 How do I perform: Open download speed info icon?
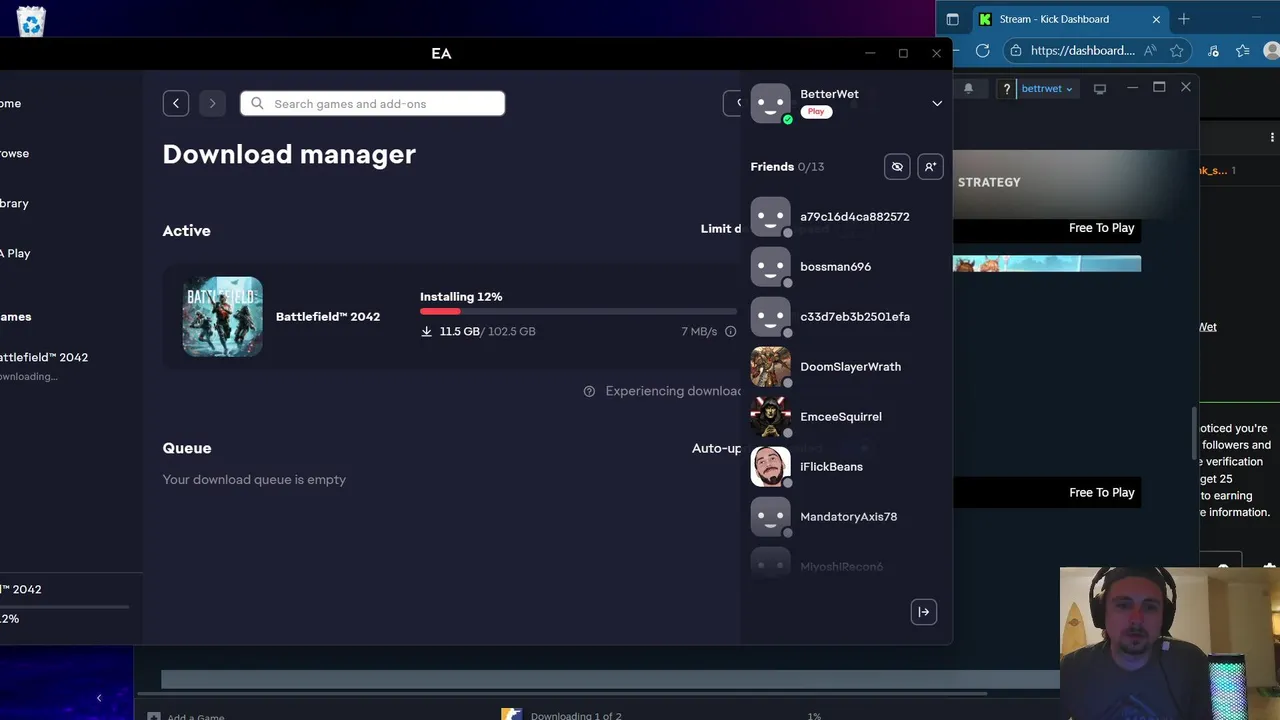[x=730, y=331]
